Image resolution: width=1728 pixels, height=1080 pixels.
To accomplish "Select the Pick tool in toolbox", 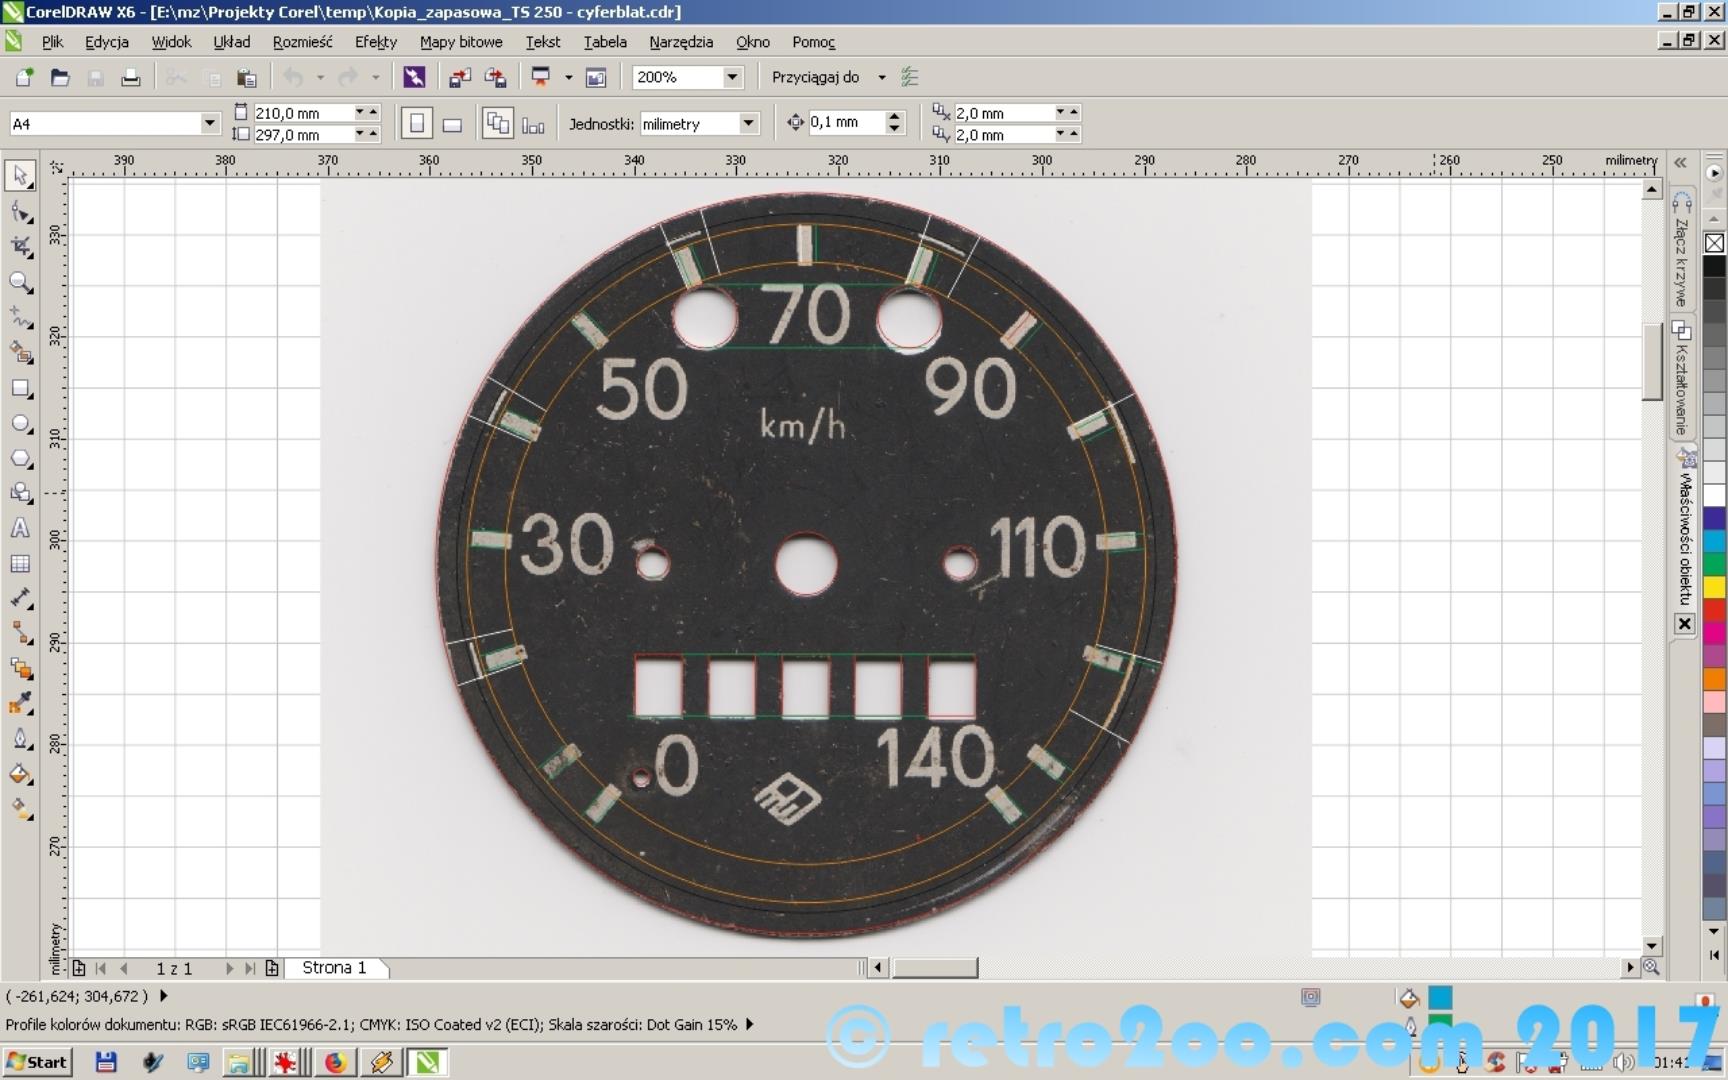I will (20, 176).
